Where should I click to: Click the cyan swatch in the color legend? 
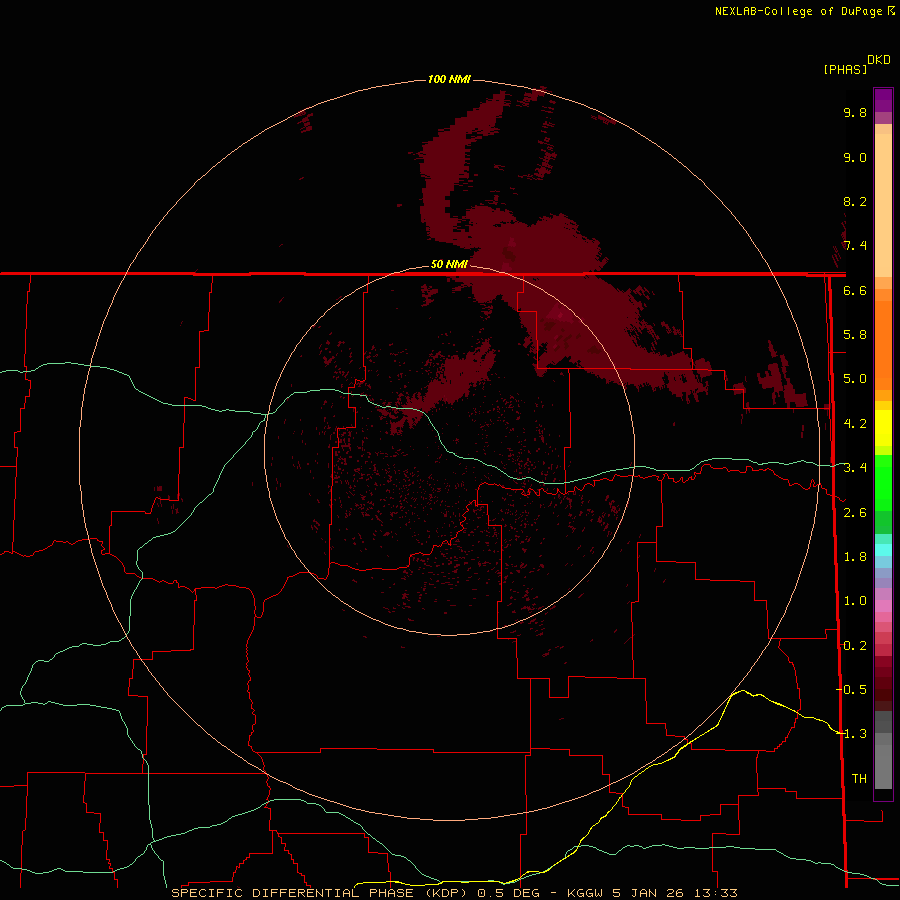[883, 549]
